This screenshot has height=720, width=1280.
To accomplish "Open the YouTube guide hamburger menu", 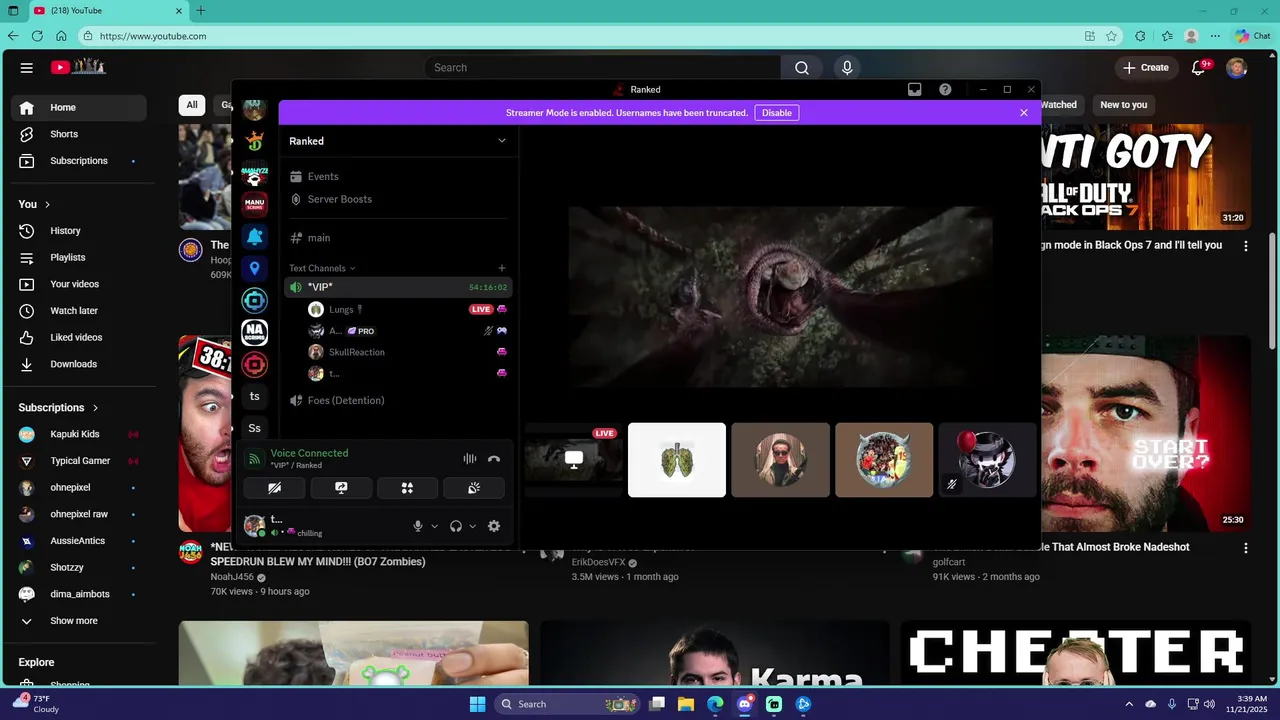I will pos(27,68).
